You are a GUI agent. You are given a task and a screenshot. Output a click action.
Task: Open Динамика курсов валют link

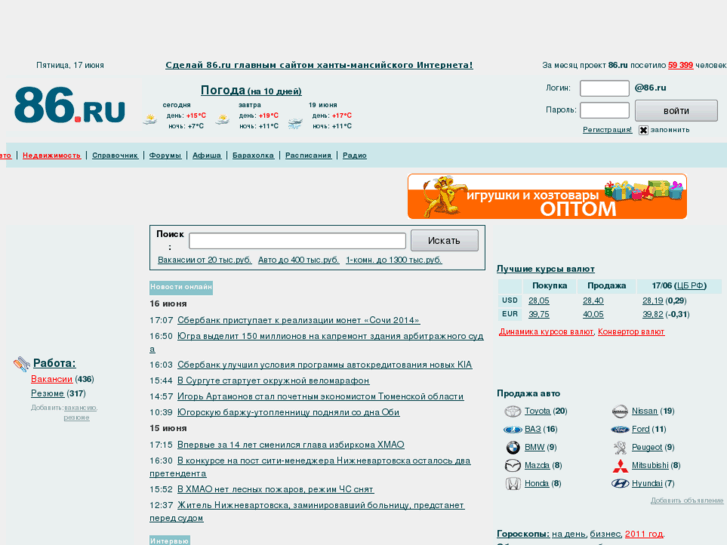pyautogui.click(x=546, y=332)
